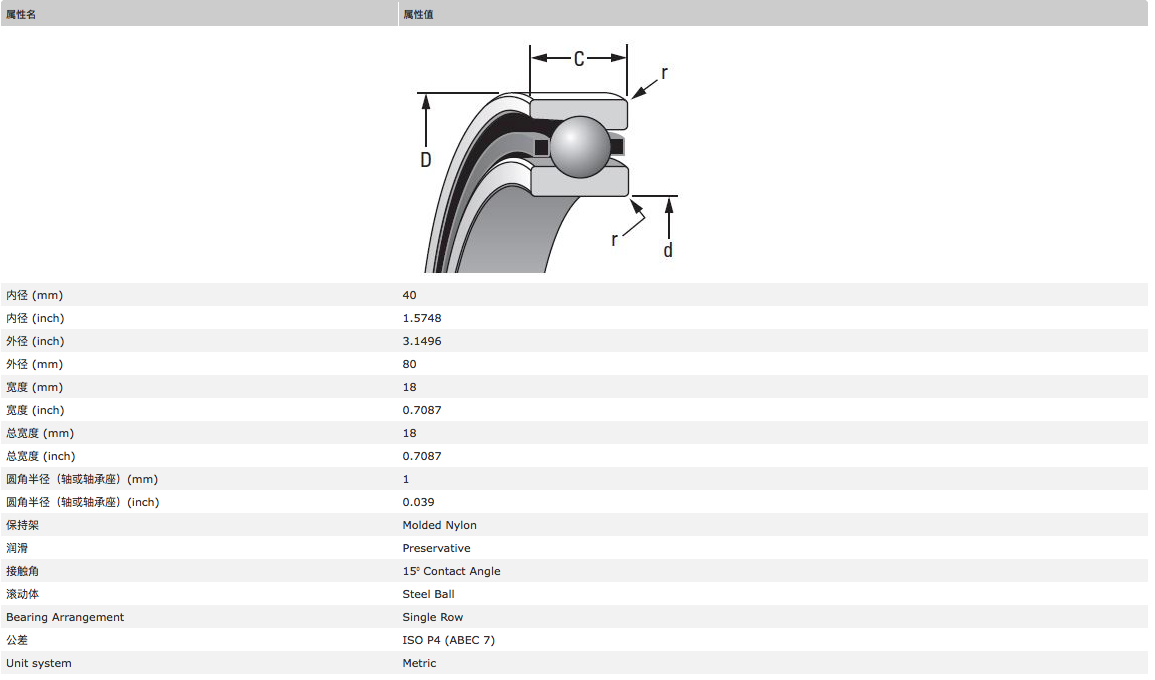Click the Metric unit system value
This screenshot has height=680, width=1155.
click(x=420, y=663)
